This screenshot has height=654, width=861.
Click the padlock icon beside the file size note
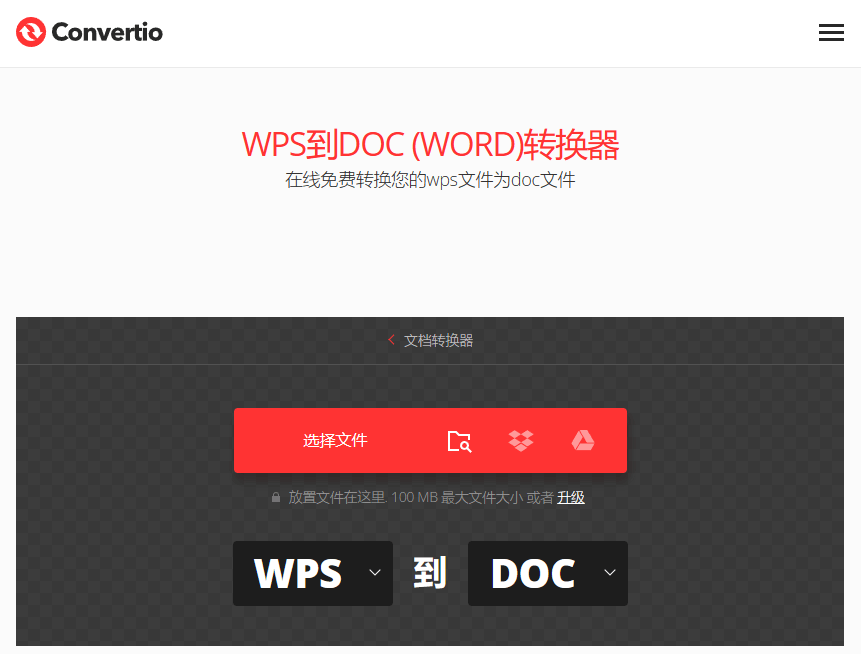(x=276, y=497)
